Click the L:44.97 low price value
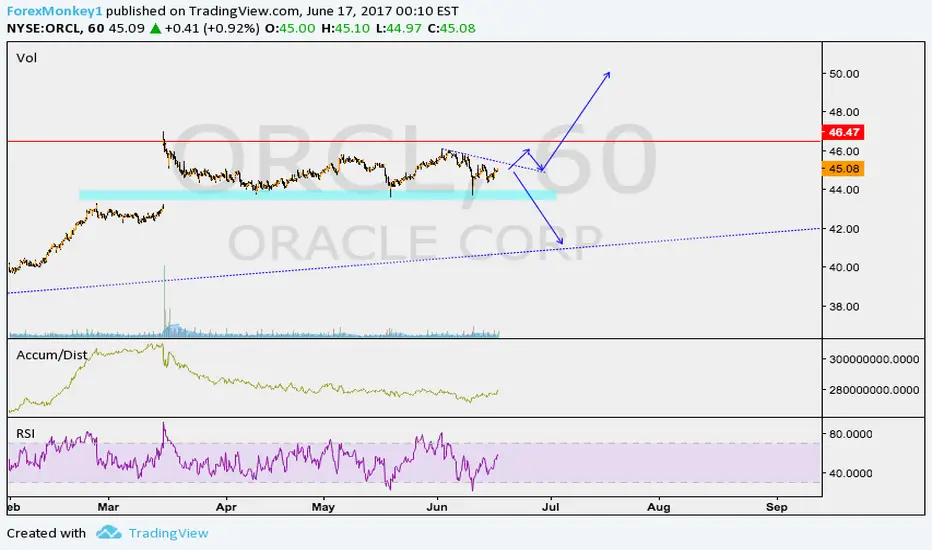Viewport: 932px width, 550px height. (x=401, y=28)
